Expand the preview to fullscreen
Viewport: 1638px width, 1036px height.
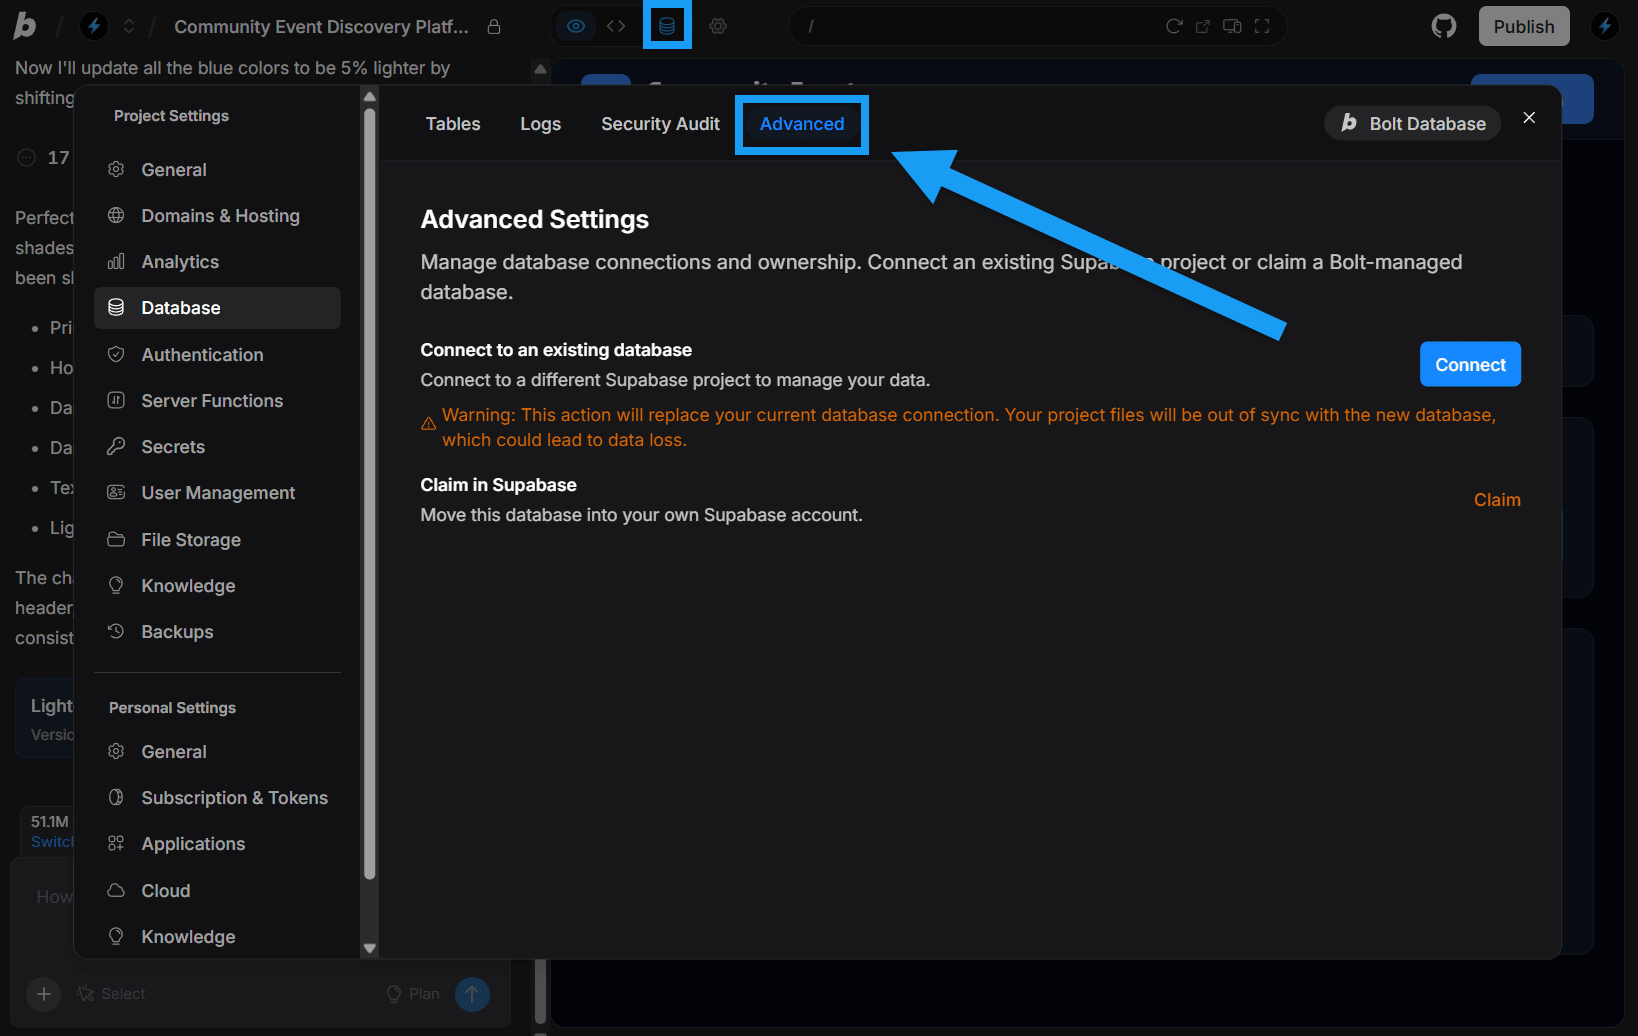[1262, 26]
